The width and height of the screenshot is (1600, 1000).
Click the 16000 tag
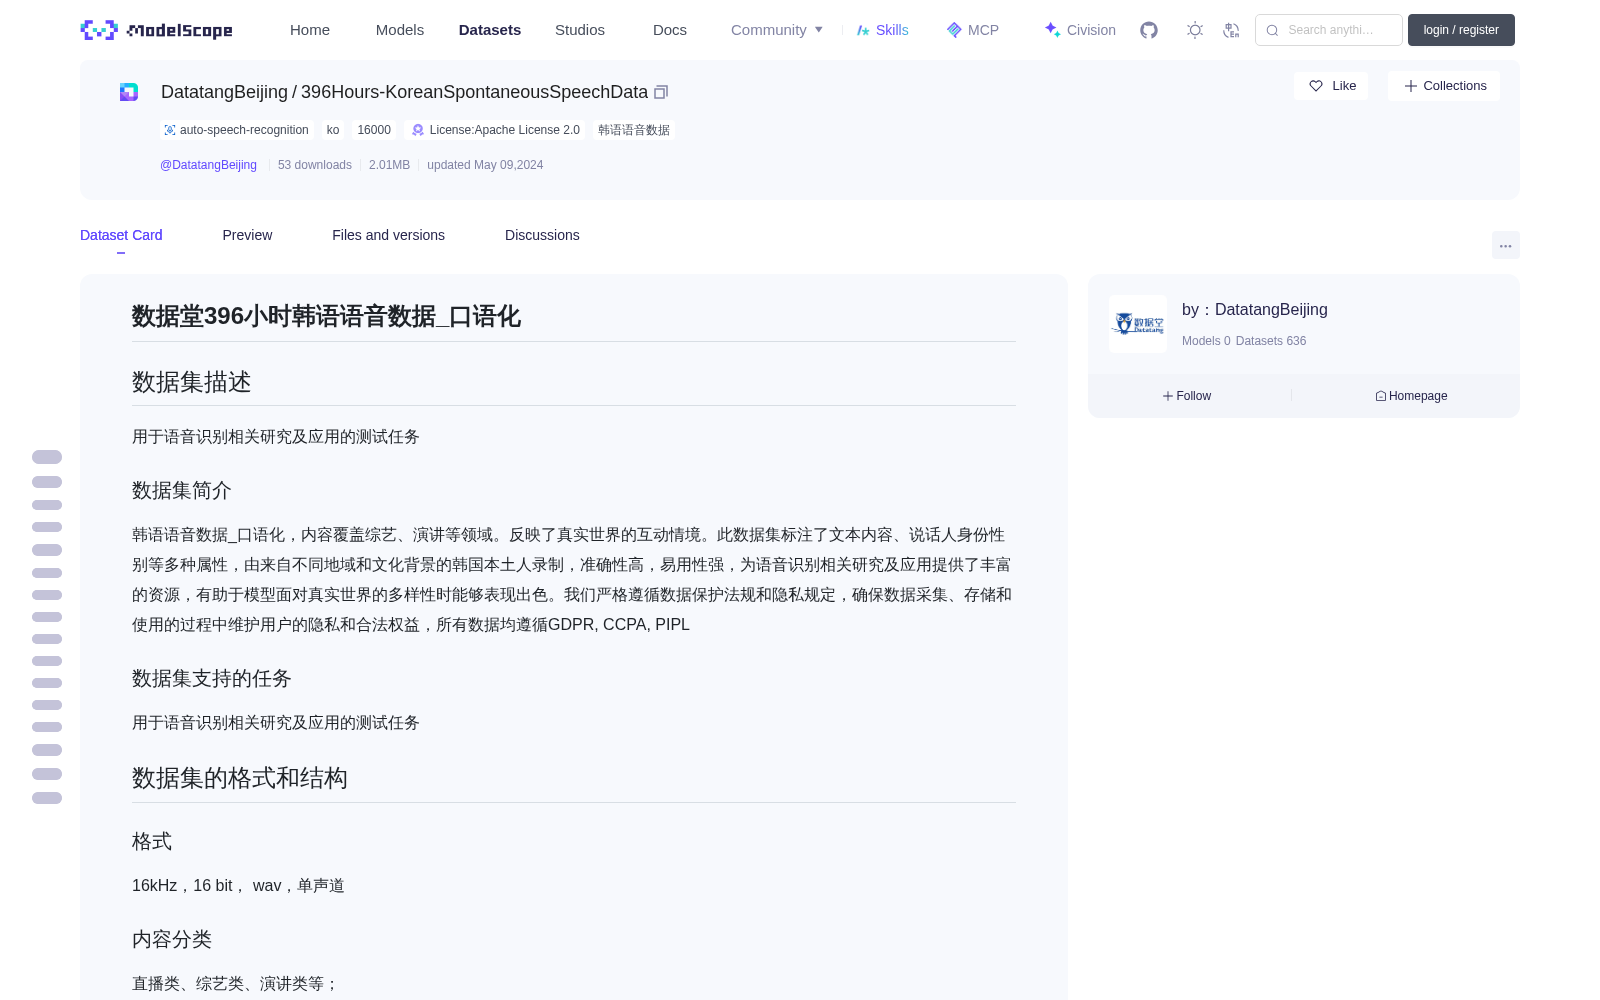(374, 130)
